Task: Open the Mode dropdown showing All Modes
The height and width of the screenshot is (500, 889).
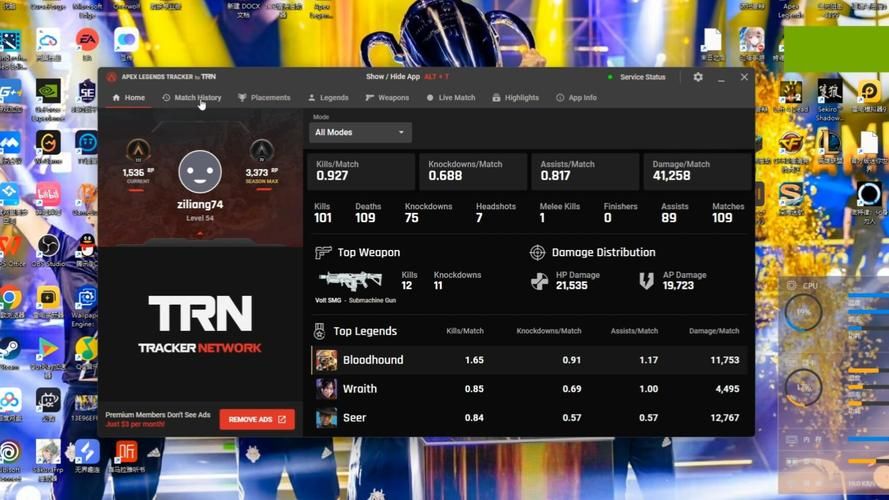Action: pos(360,132)
